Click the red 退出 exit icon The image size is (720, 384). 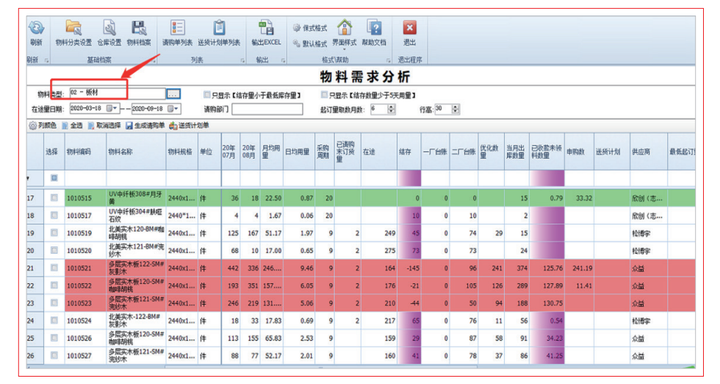[410, 28]
